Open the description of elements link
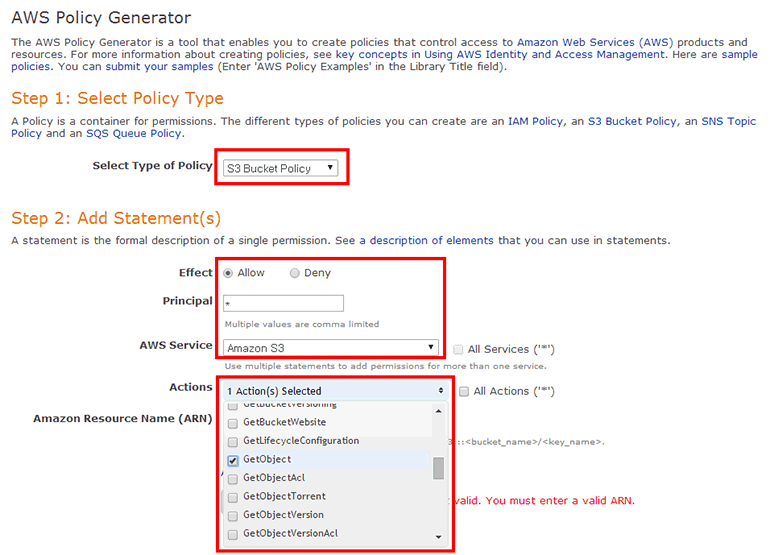The height and width of the screenshot is (555, 770). (426, 240)
